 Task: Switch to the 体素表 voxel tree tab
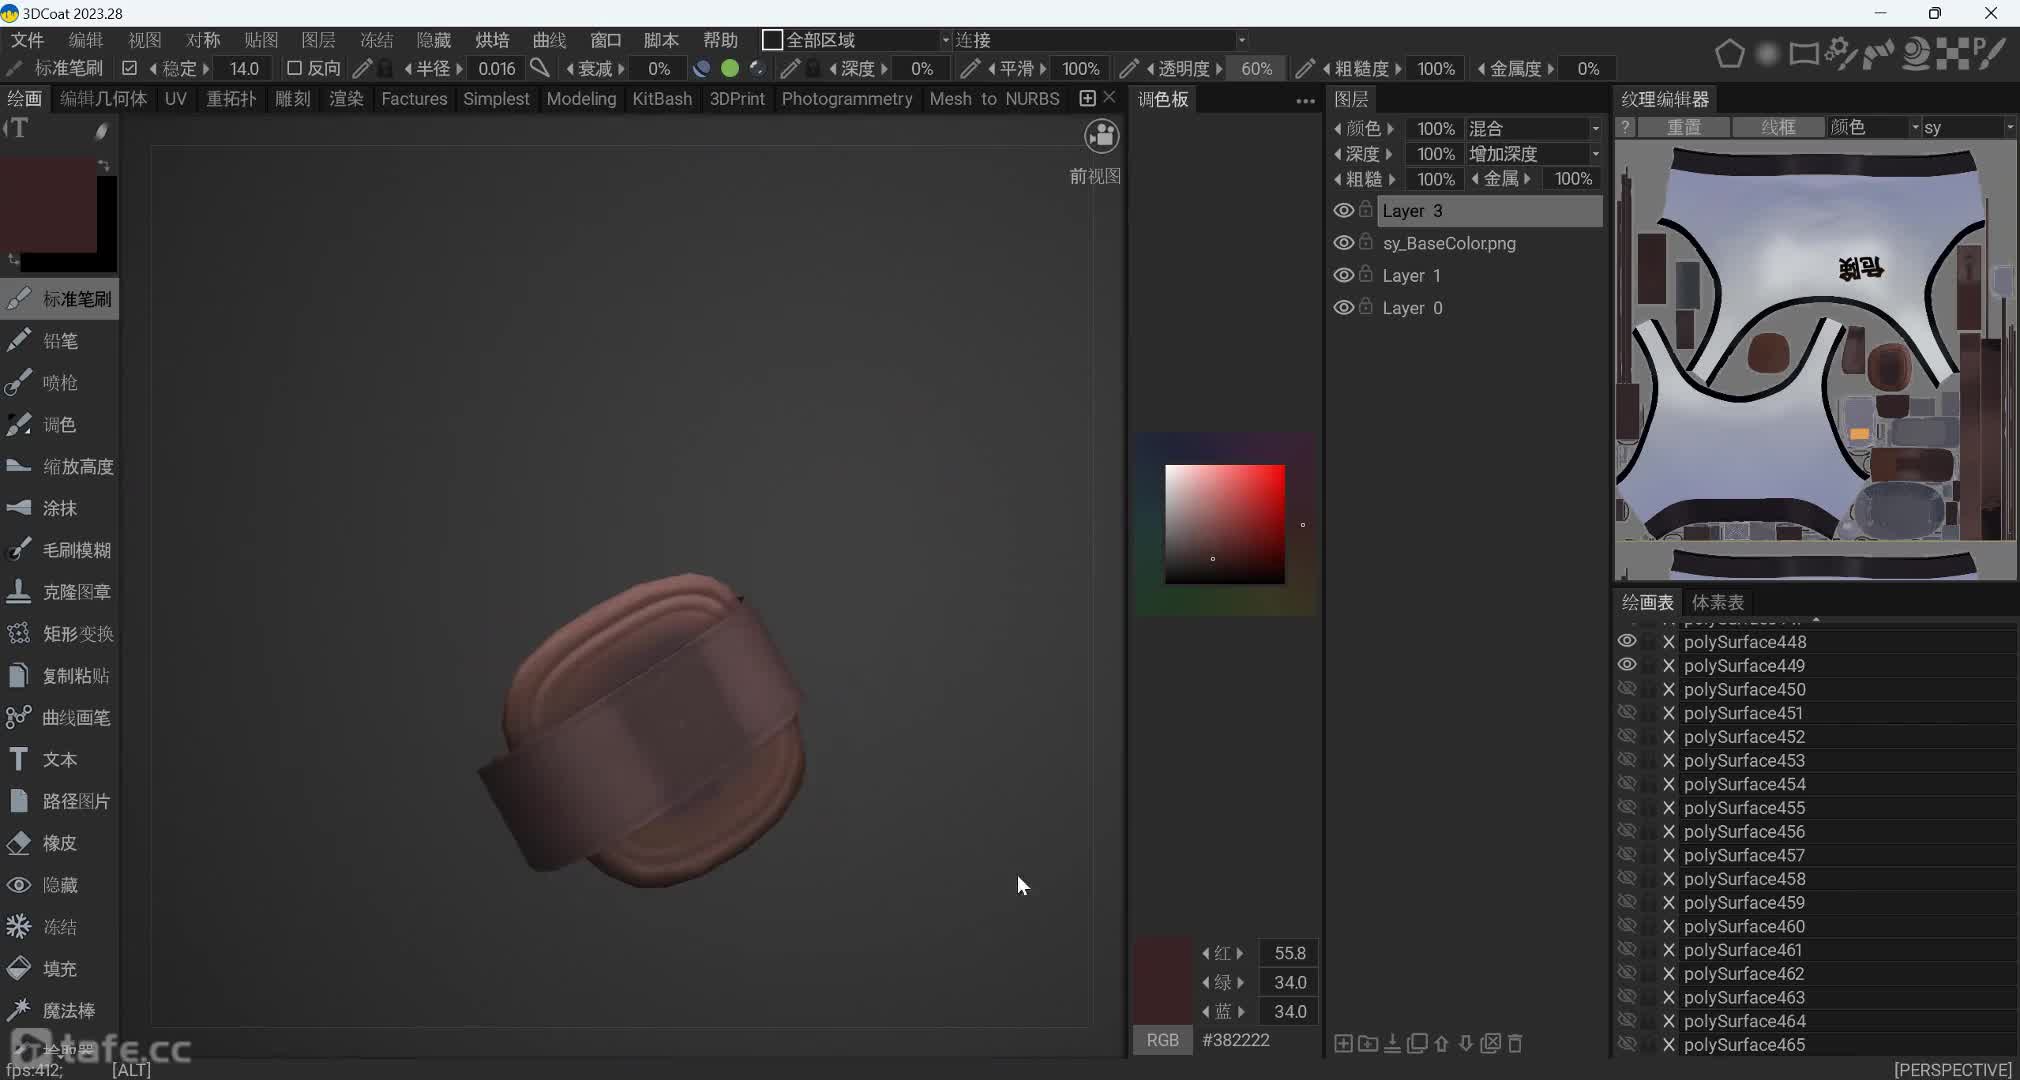(x=1717, y=602)
